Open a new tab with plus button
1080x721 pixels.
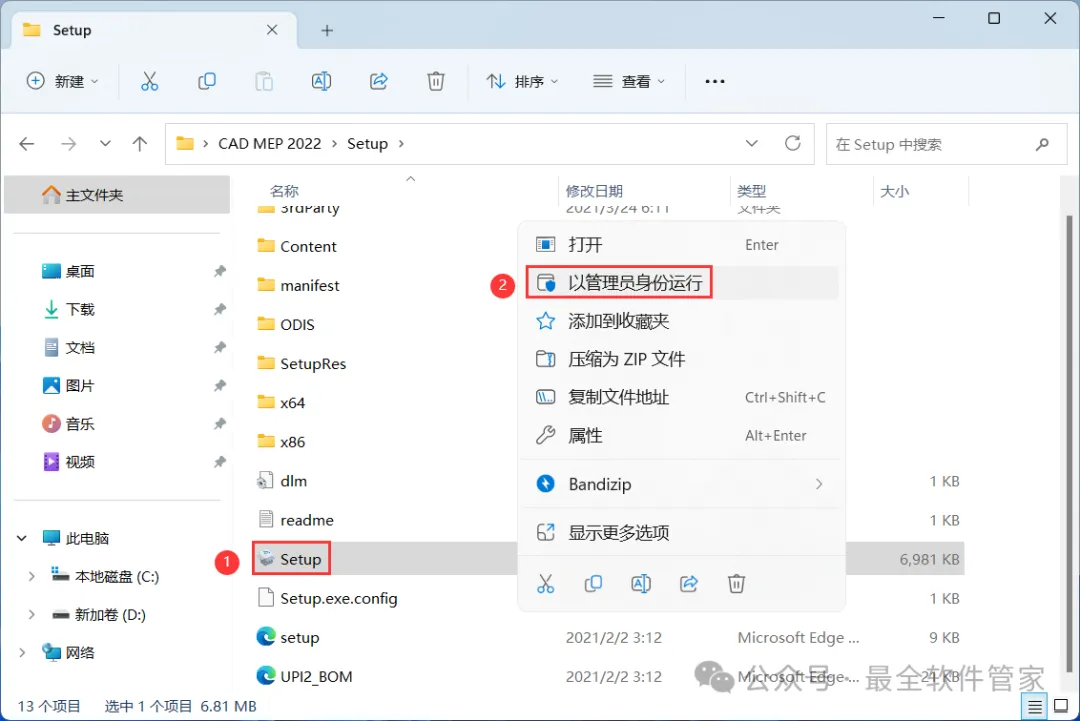(327, 30)
